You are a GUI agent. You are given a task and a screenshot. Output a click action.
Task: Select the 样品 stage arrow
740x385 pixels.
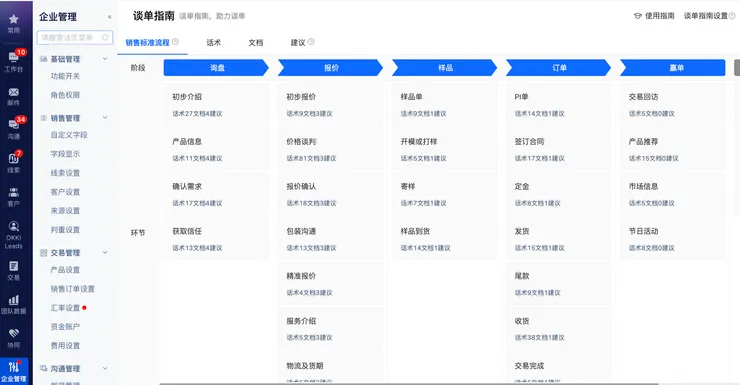click(x=445, y=67)
